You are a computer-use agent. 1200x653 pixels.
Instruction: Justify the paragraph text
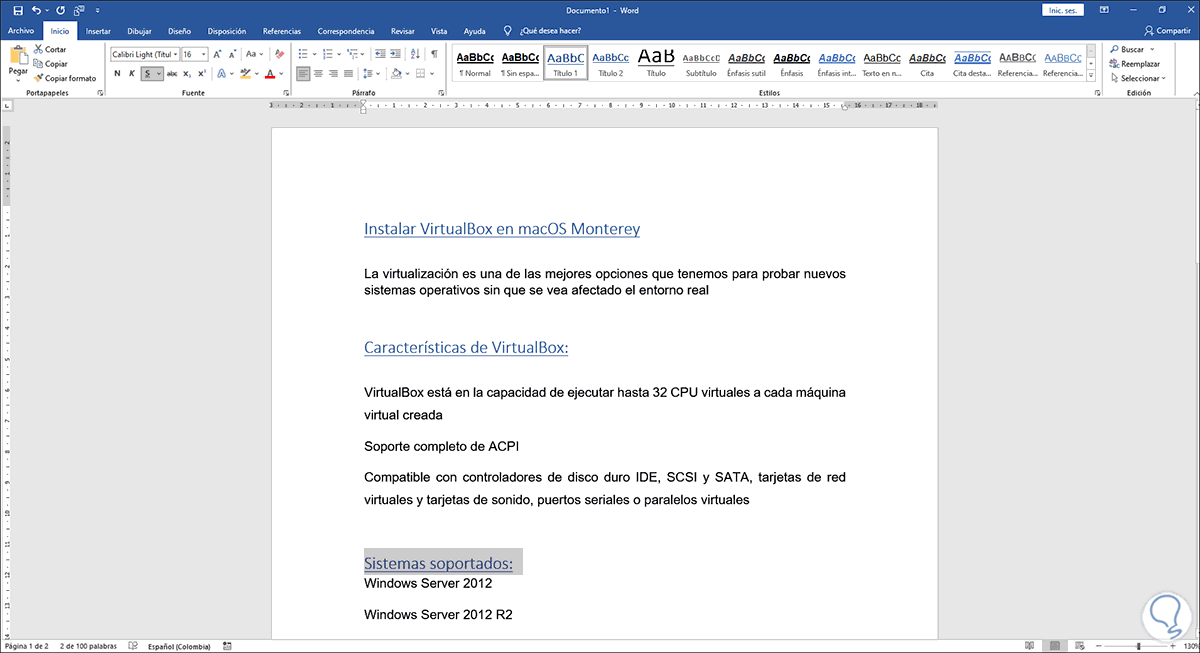click(349, 74)
